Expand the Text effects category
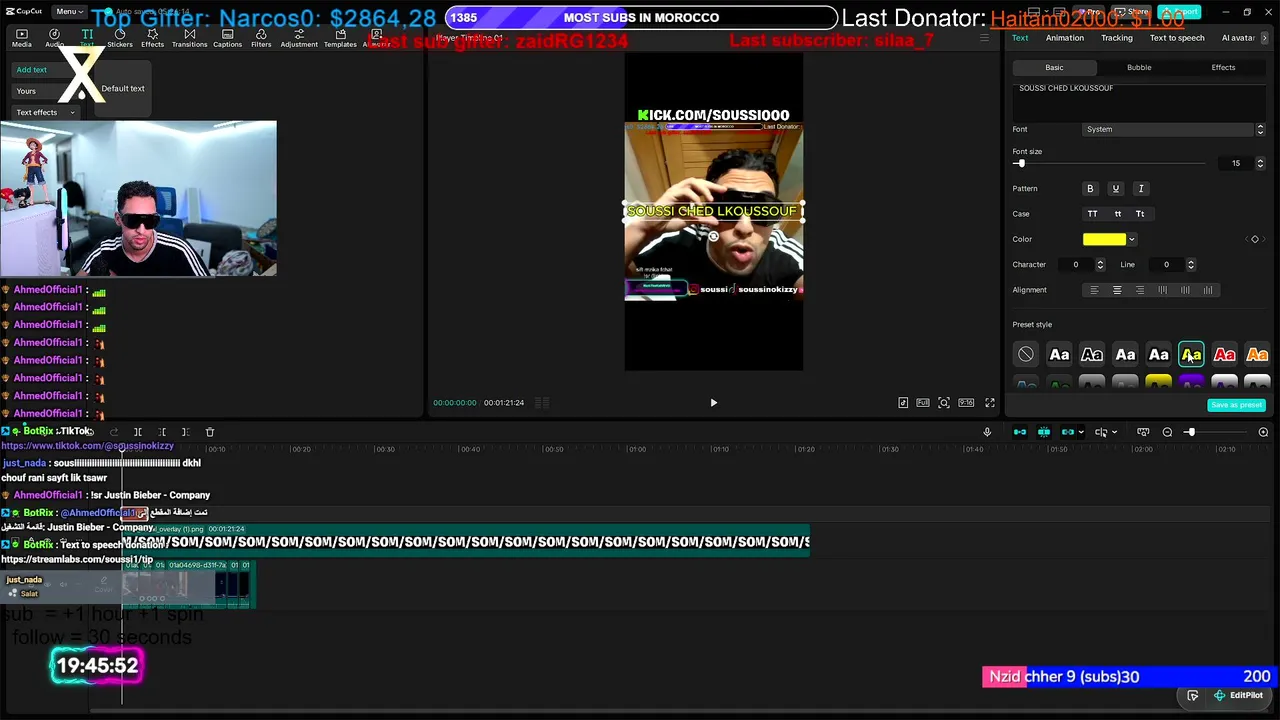The image size is (1280, 720). 45,113
